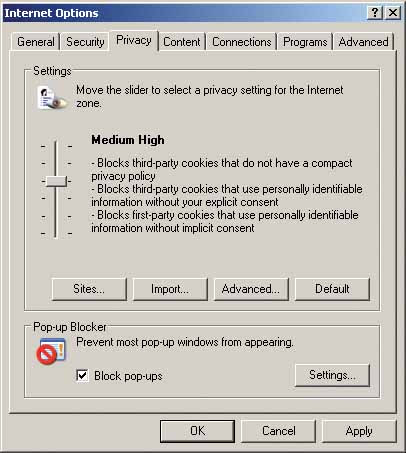Click the pop-up blocker prohibited icon

point(51,351)
